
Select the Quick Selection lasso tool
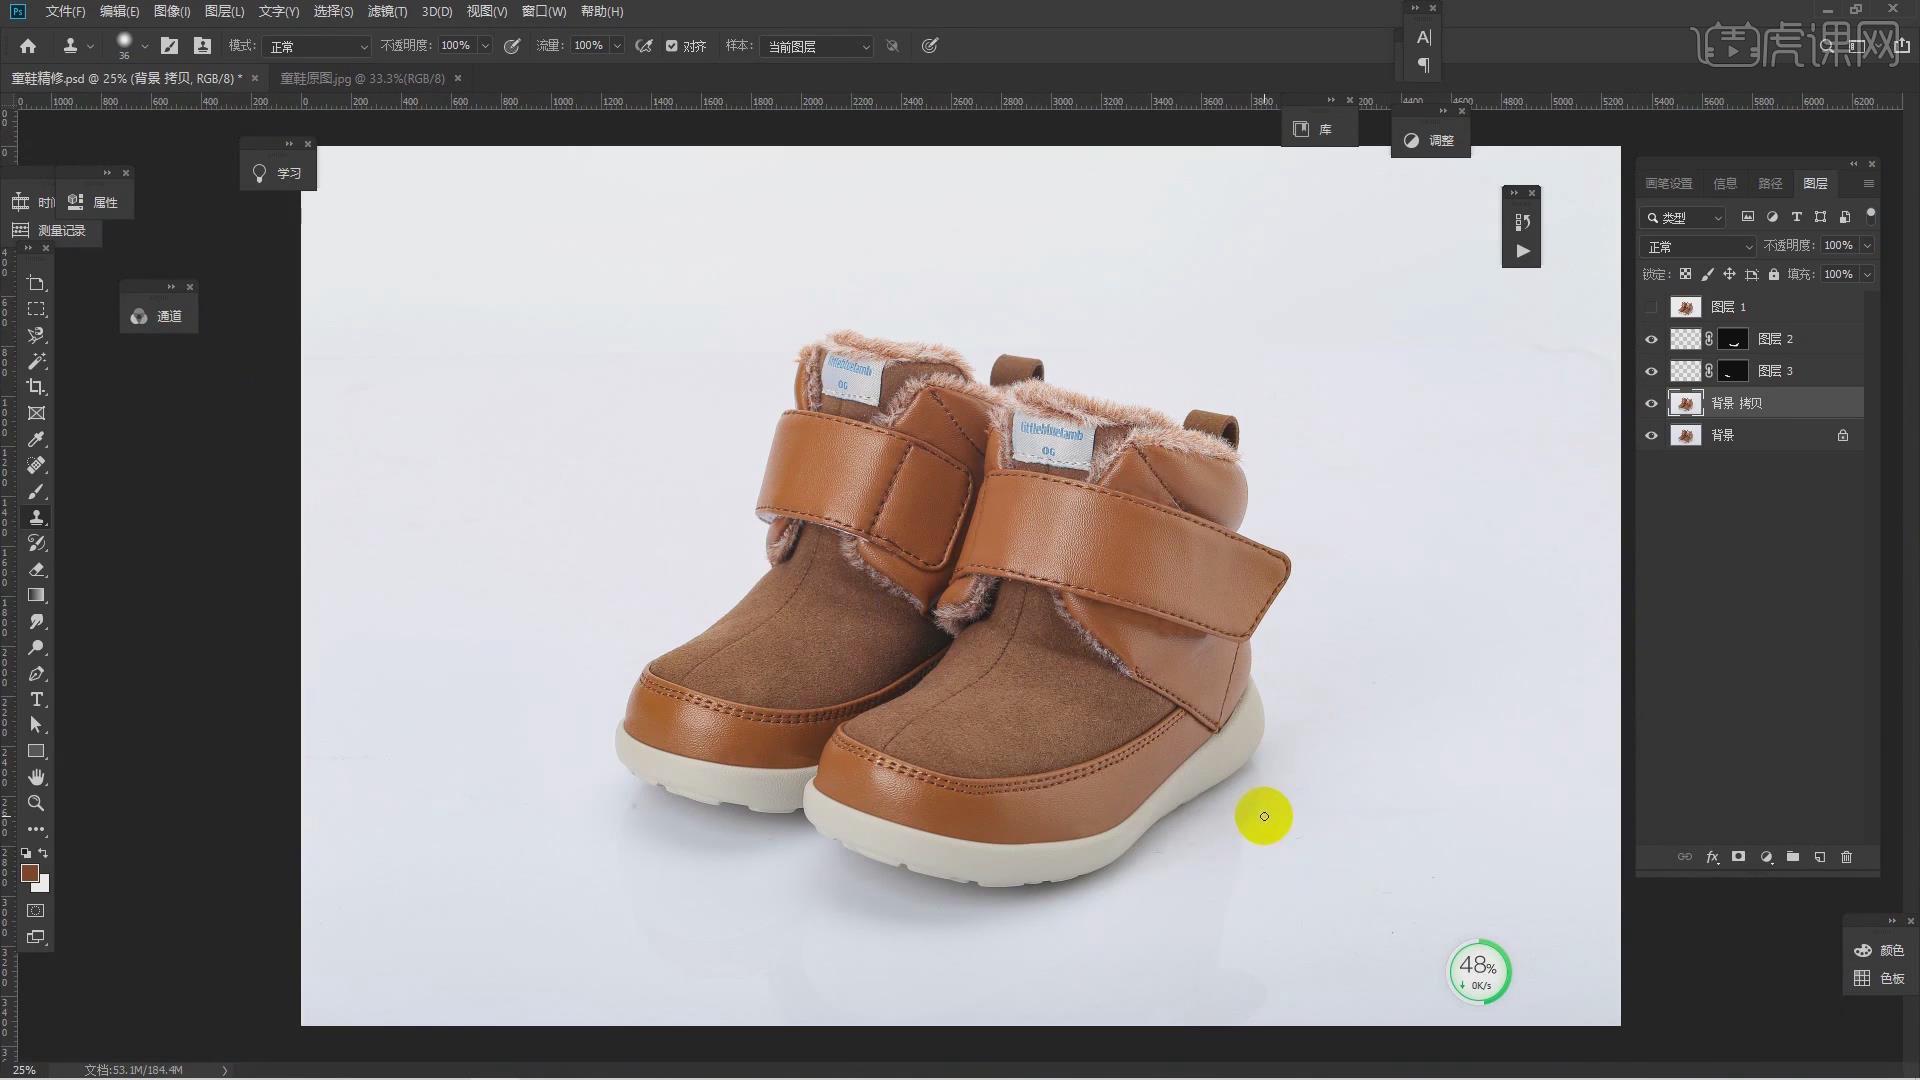pos(37,336)
